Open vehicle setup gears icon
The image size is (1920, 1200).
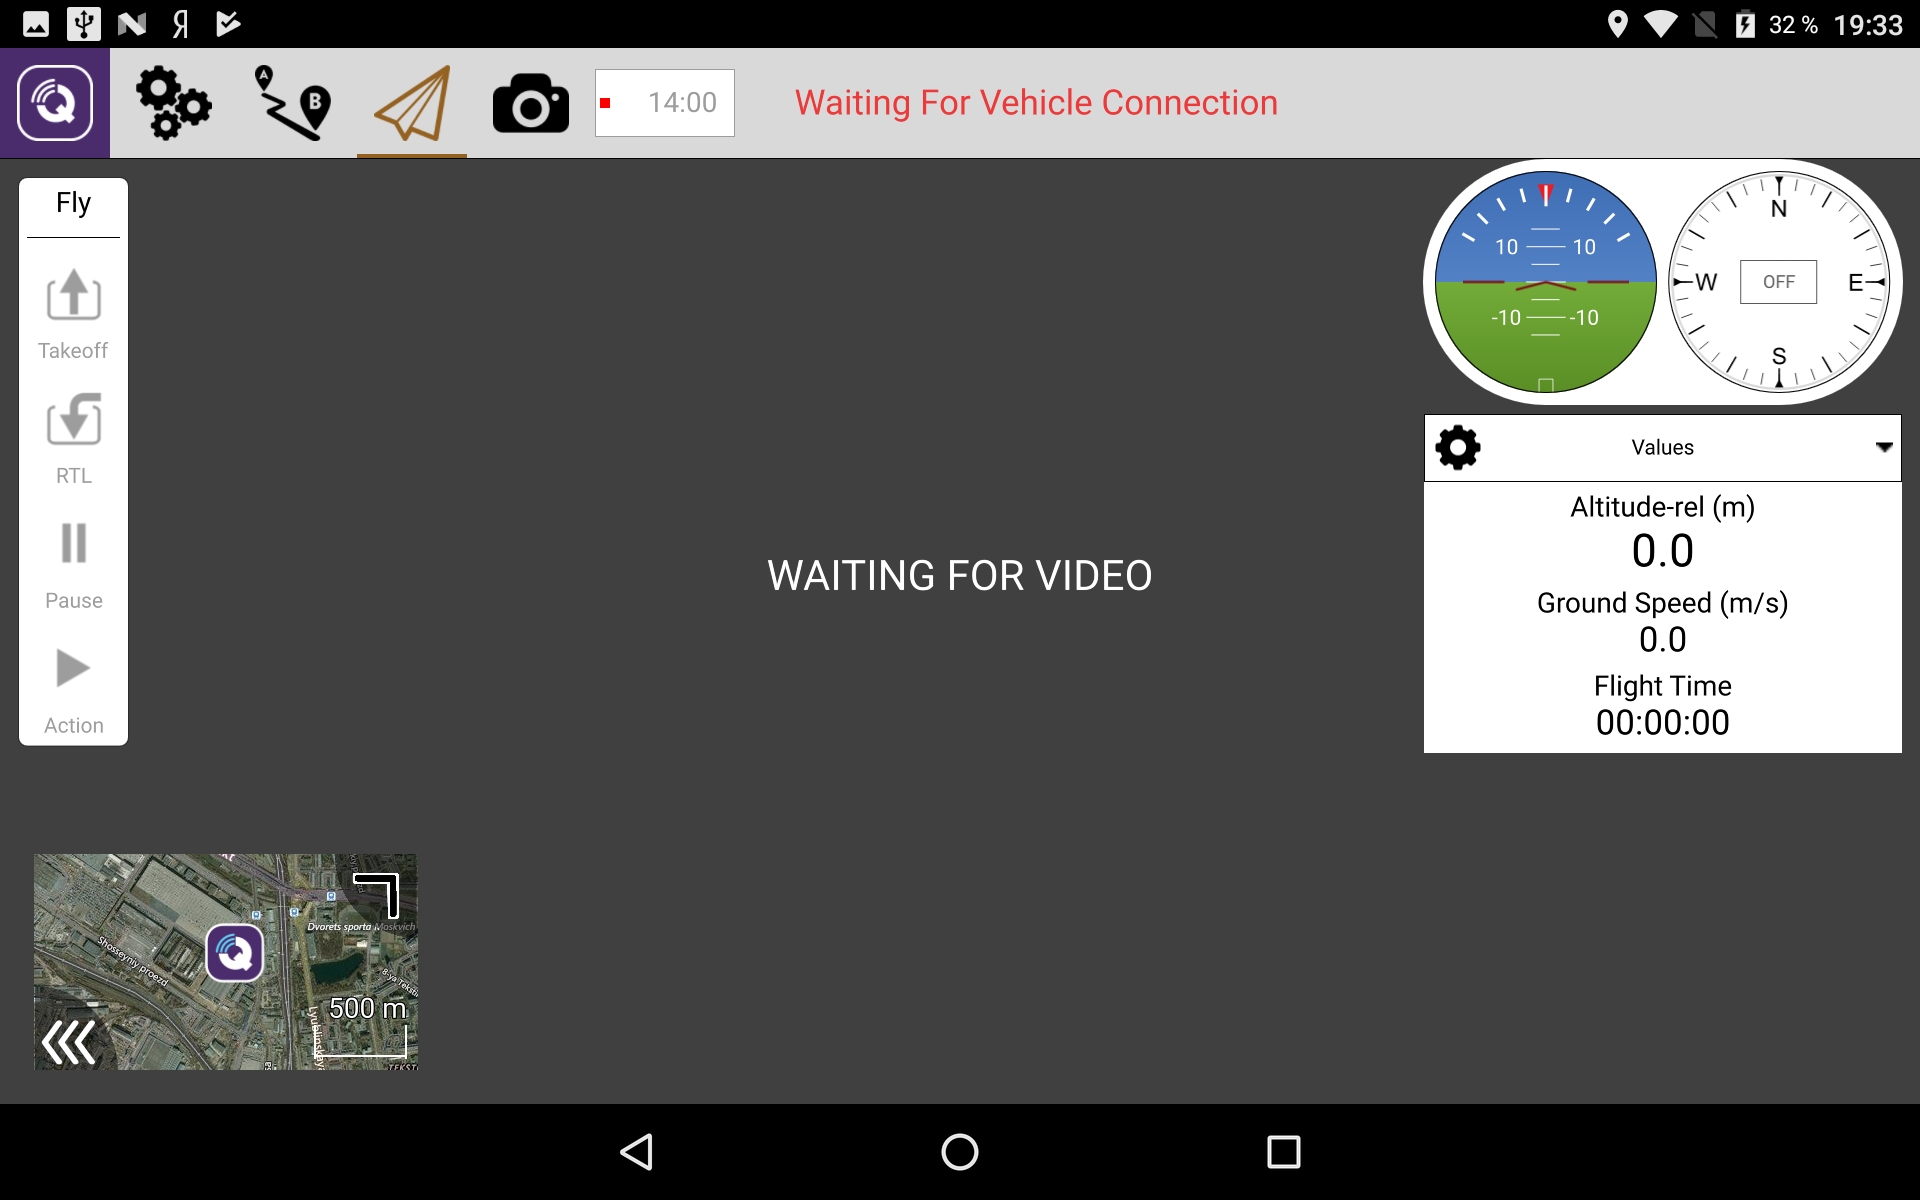(174, 102)
